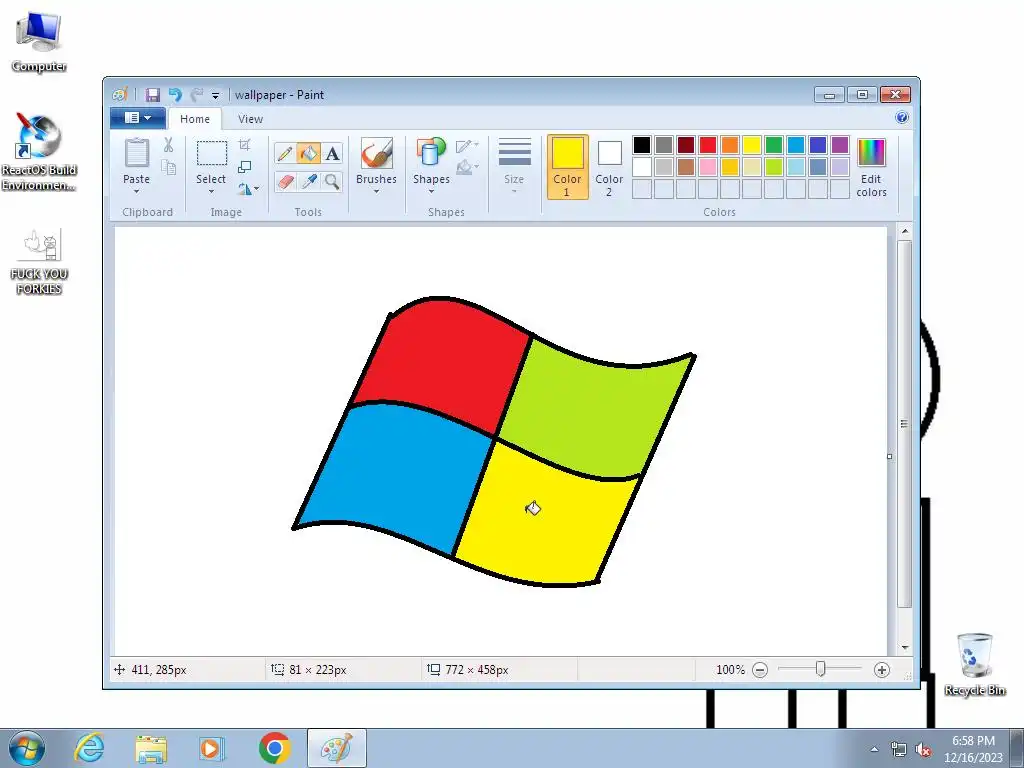Open Chrome from taskbar
Image resolution: width=1024 pixels, height=768 pixels.
pos(275,748)
